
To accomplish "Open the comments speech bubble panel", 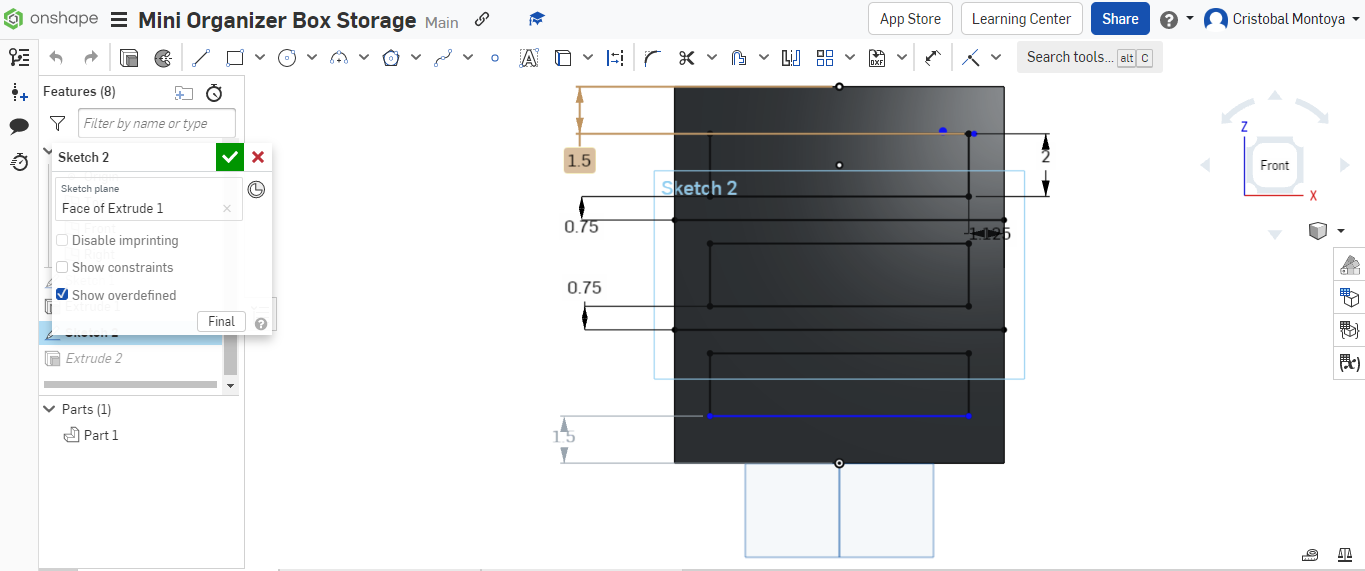I will pyautogui.click(x=18, y=126).
